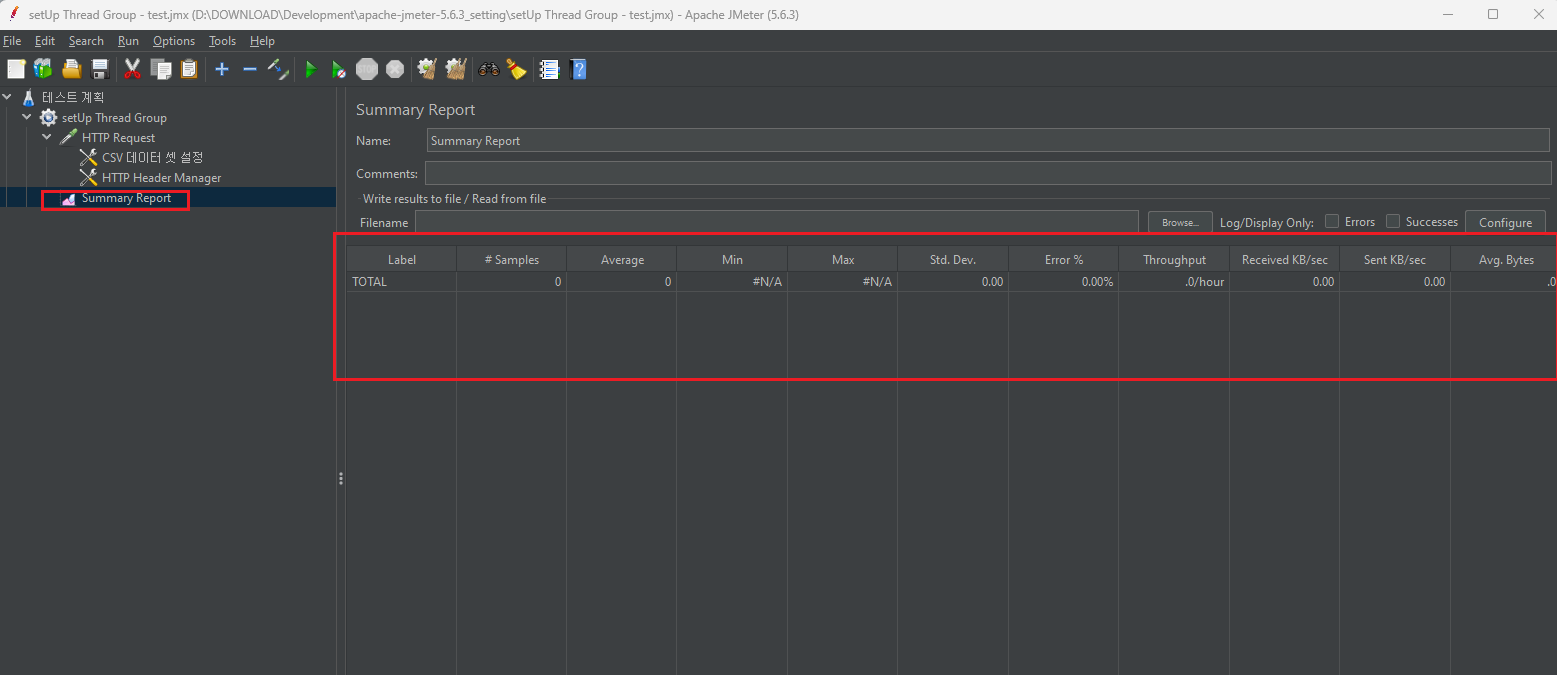Open a test plan file with folder icon
The height and width of the screenshot is (675, 1557).
click(x=71, y=69)
